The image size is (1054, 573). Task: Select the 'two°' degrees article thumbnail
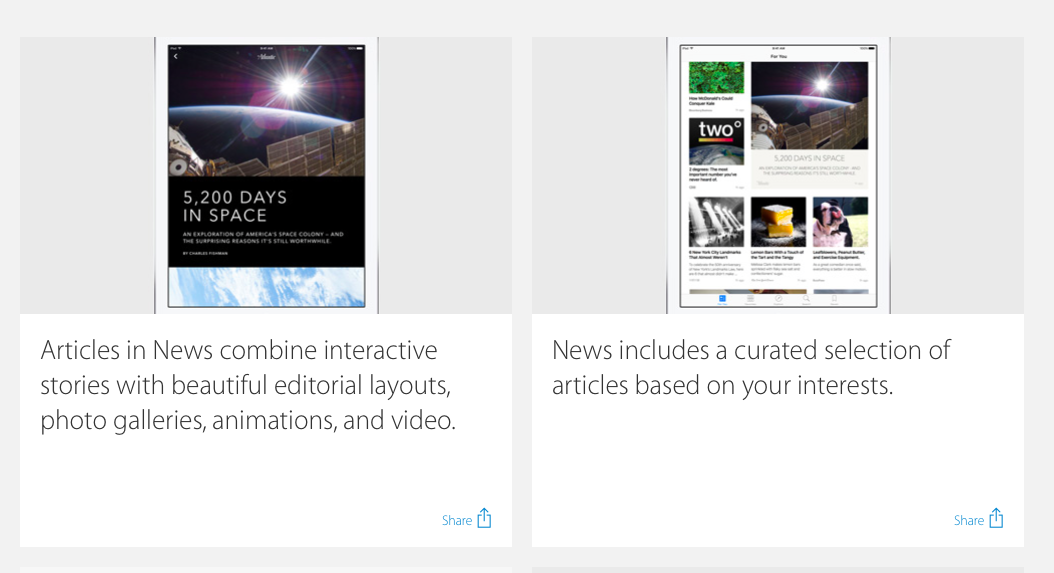coord(716,141)
